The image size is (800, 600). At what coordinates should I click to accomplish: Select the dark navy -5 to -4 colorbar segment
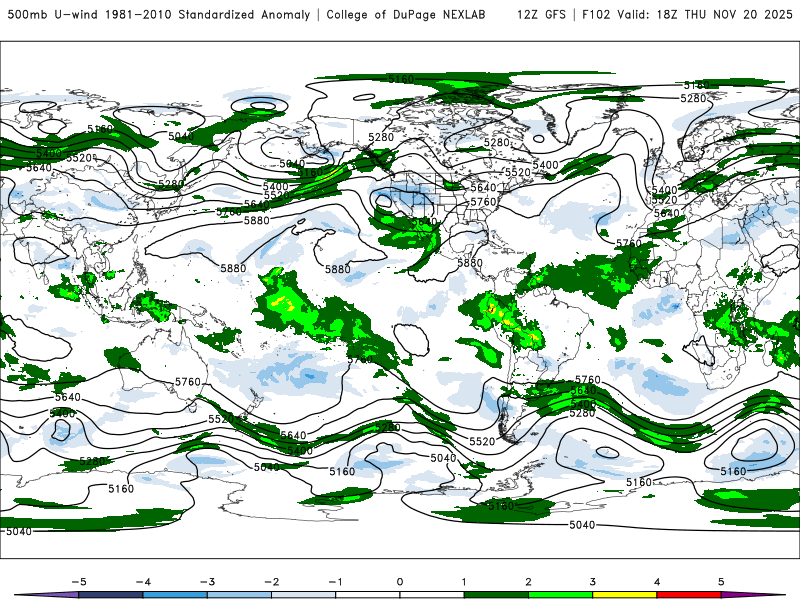[111, 595]
